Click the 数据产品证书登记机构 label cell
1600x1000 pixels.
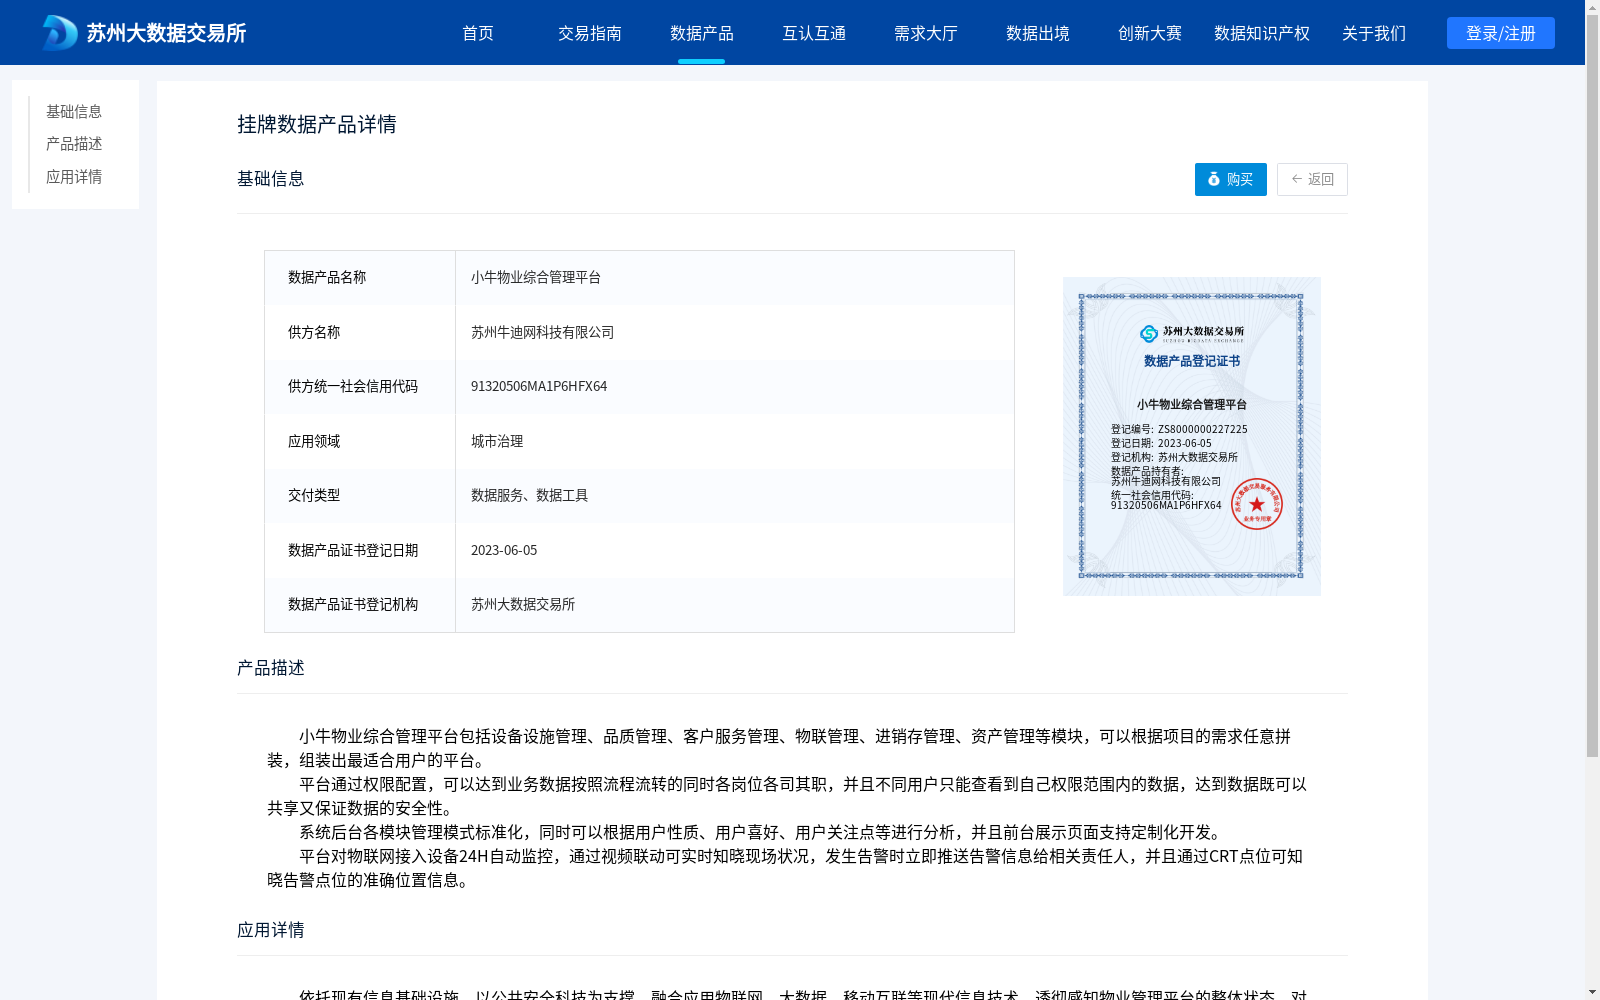tap(360, 605)
